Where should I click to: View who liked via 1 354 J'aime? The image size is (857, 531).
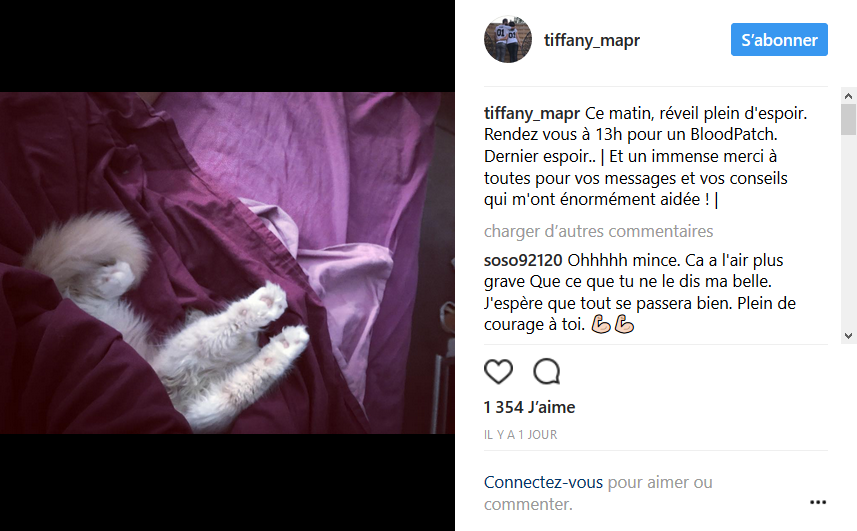pos(529,407)
